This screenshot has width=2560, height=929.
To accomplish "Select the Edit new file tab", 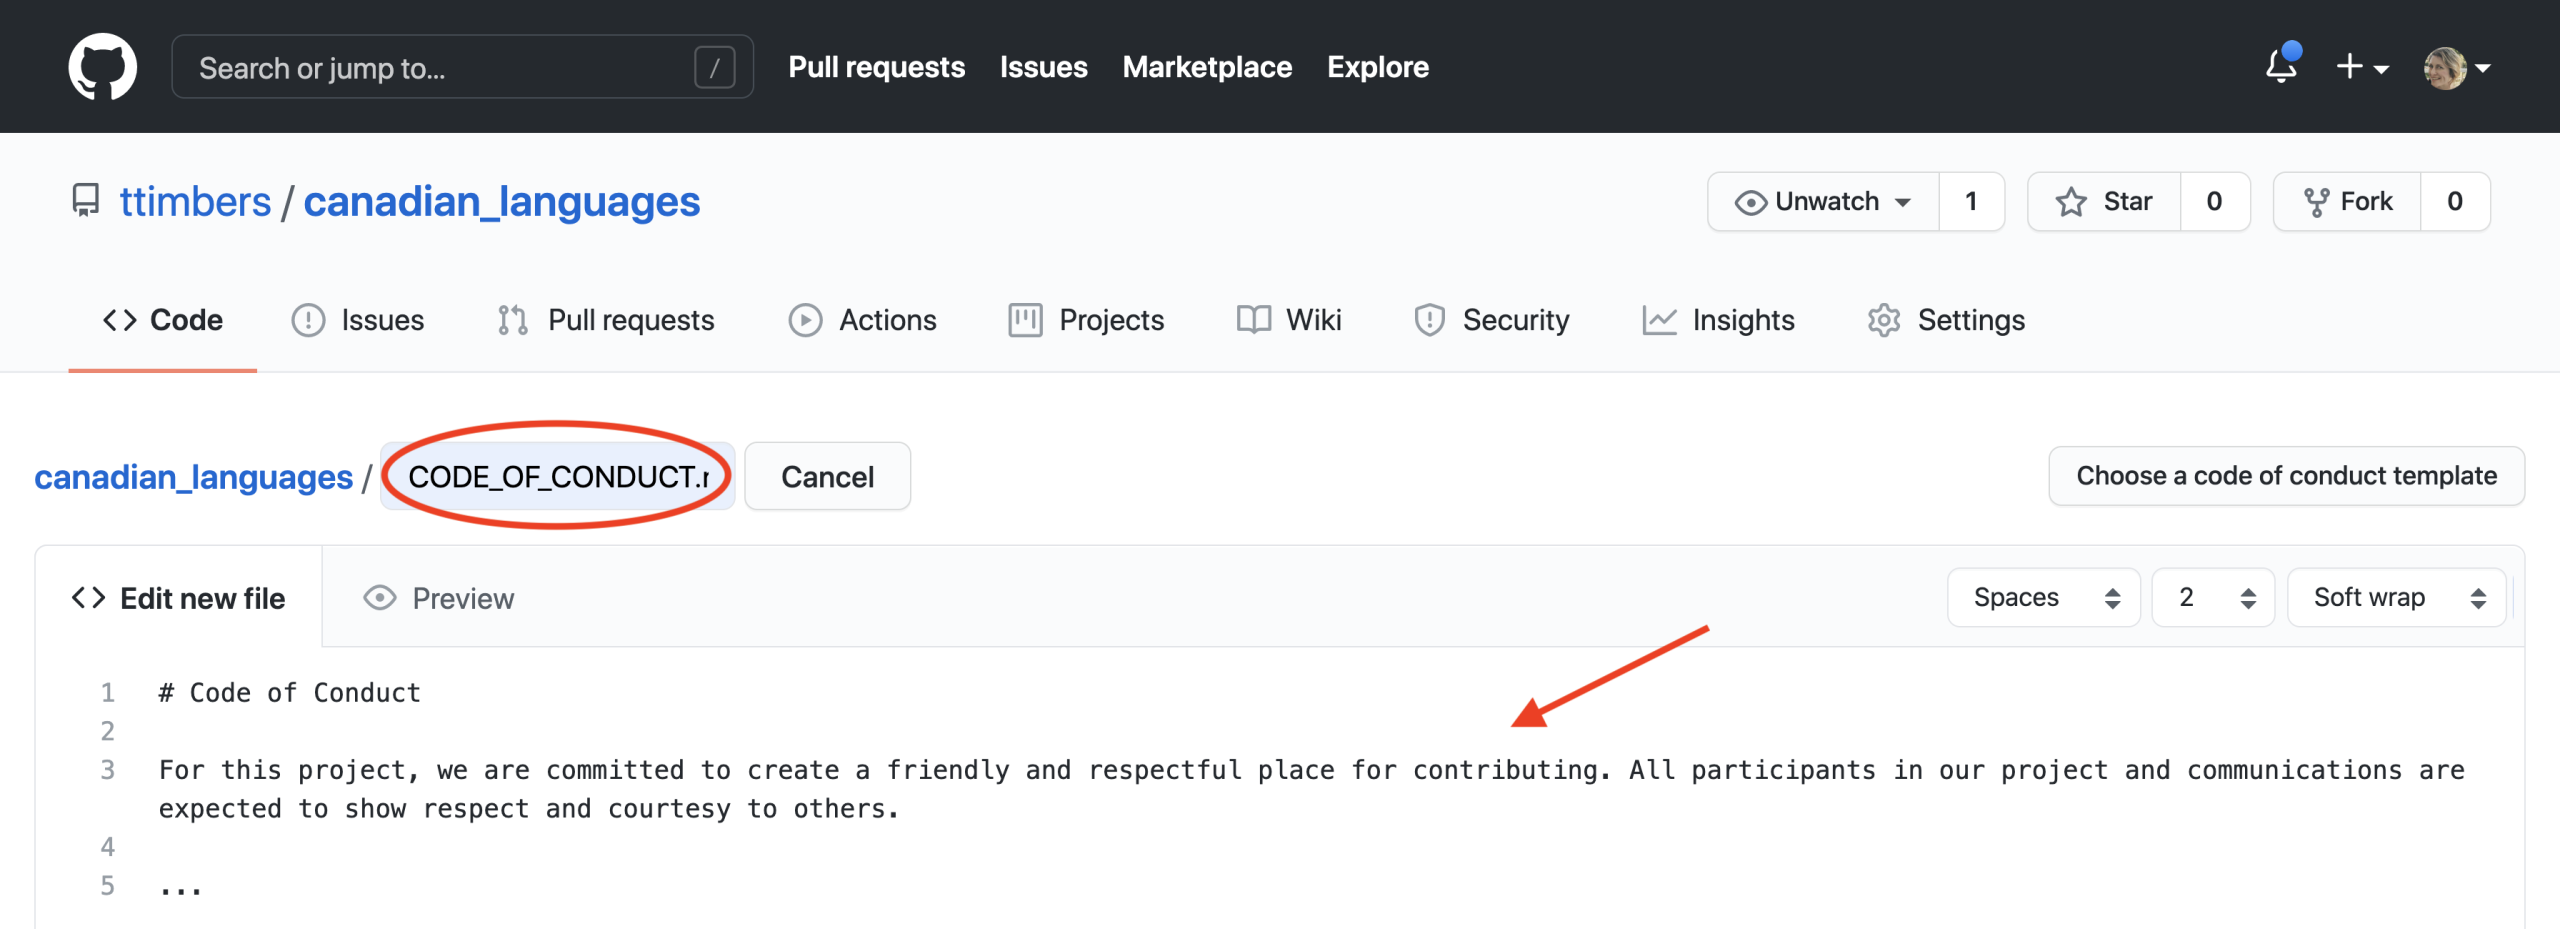I will click(179, 598).
